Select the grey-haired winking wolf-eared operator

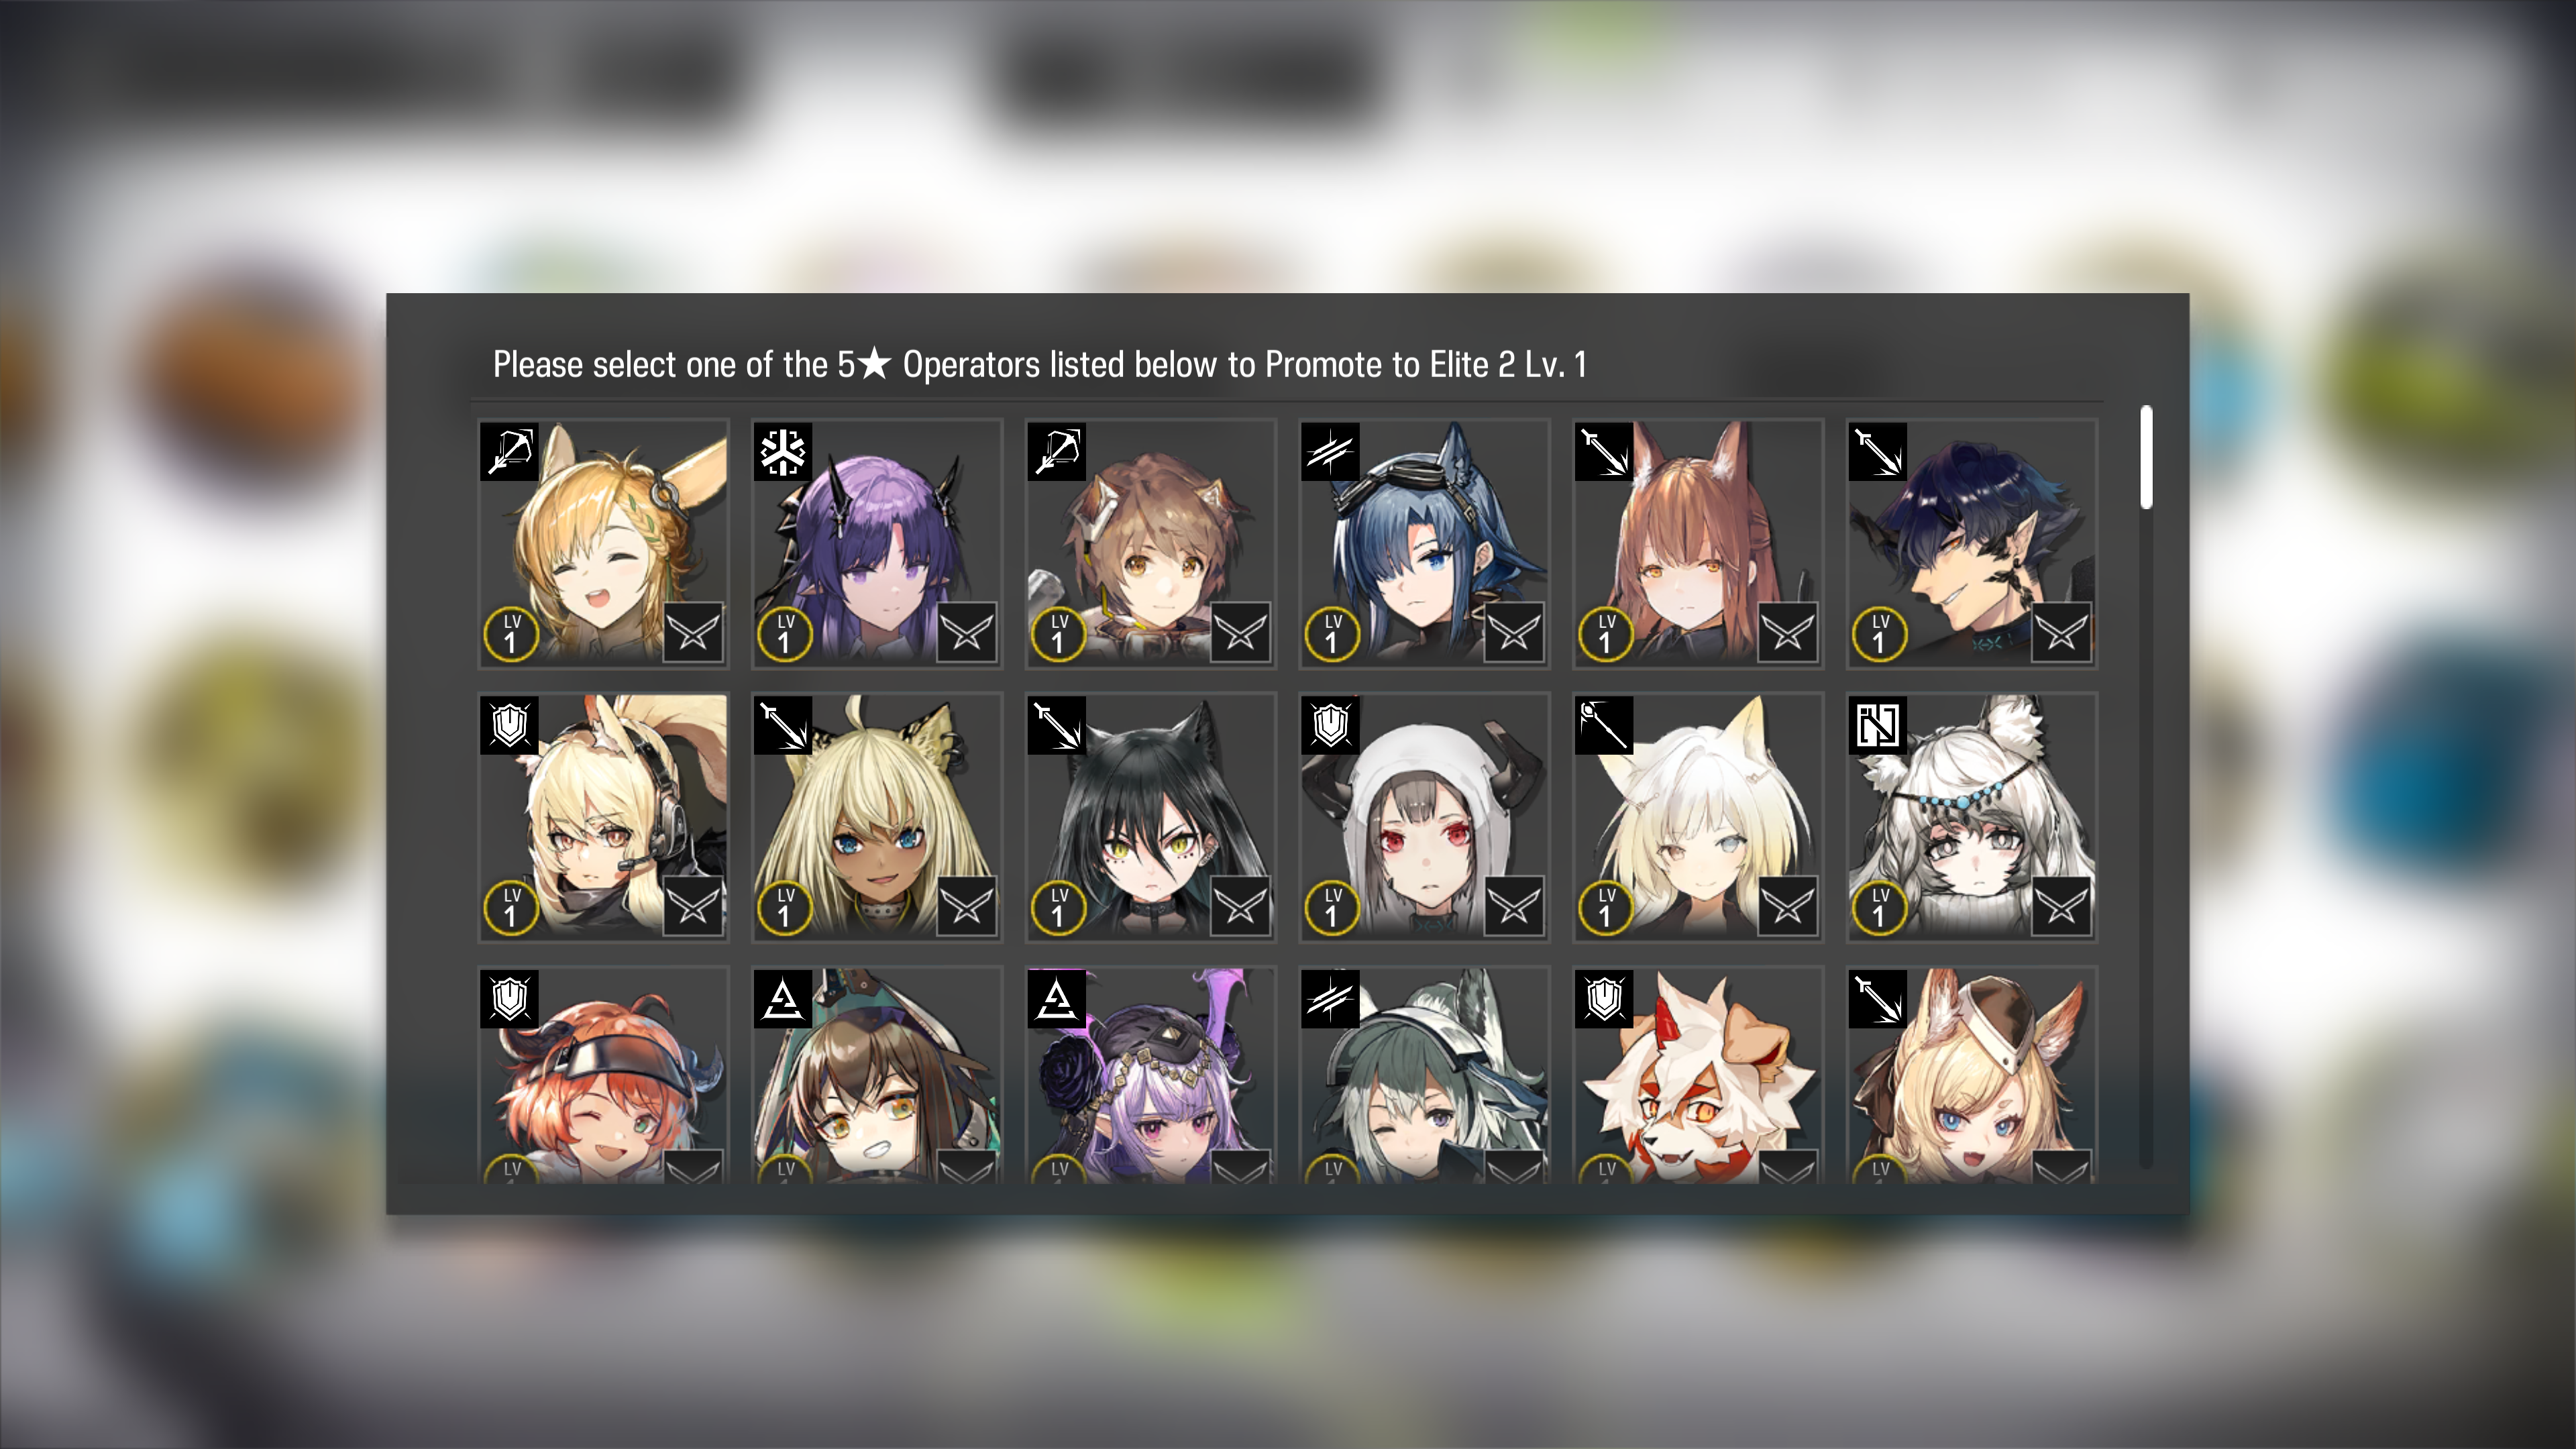pyautogui.click(x=1424, y=1076)
